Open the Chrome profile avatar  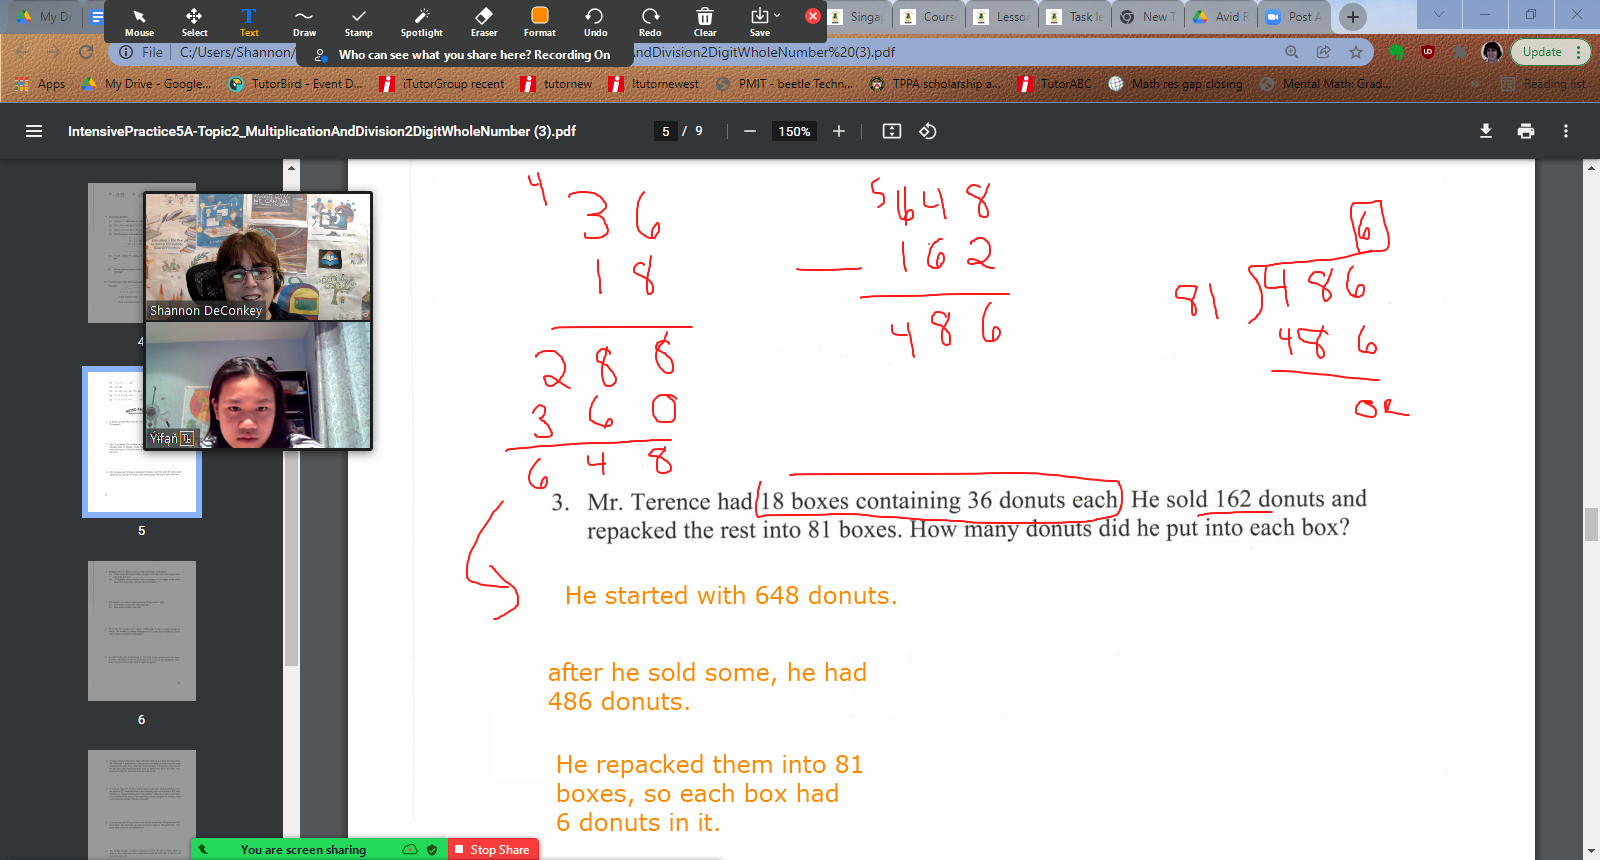[x=1492, y=52]
